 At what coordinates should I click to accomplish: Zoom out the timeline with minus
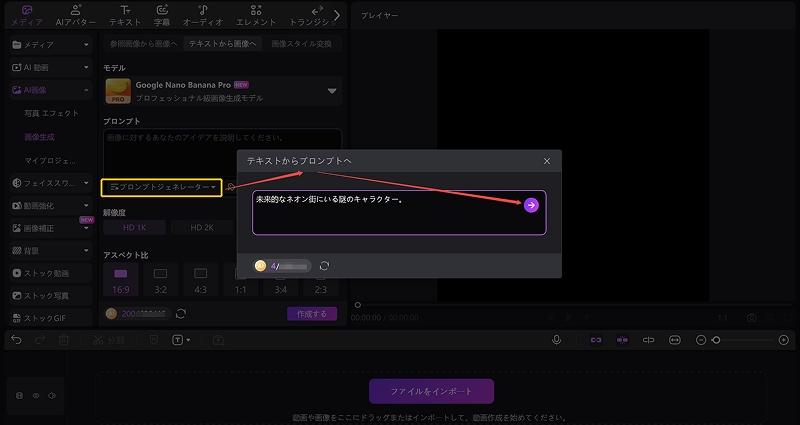click(x=701, y=340)
